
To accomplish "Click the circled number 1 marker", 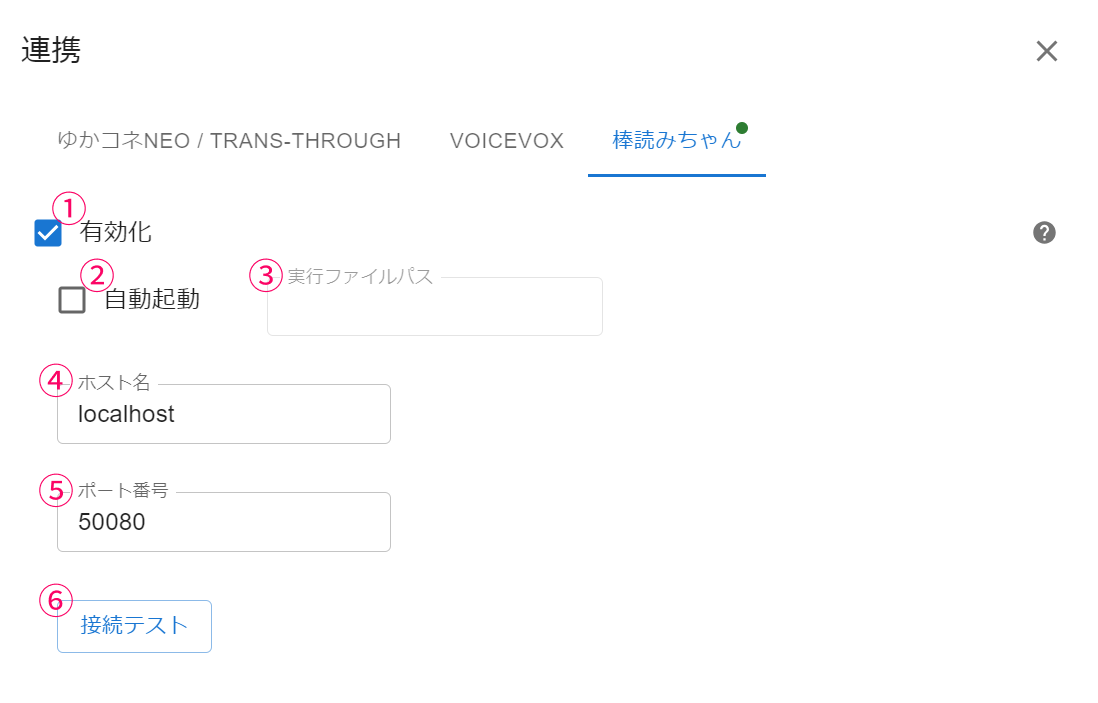I will click(69, 208).
